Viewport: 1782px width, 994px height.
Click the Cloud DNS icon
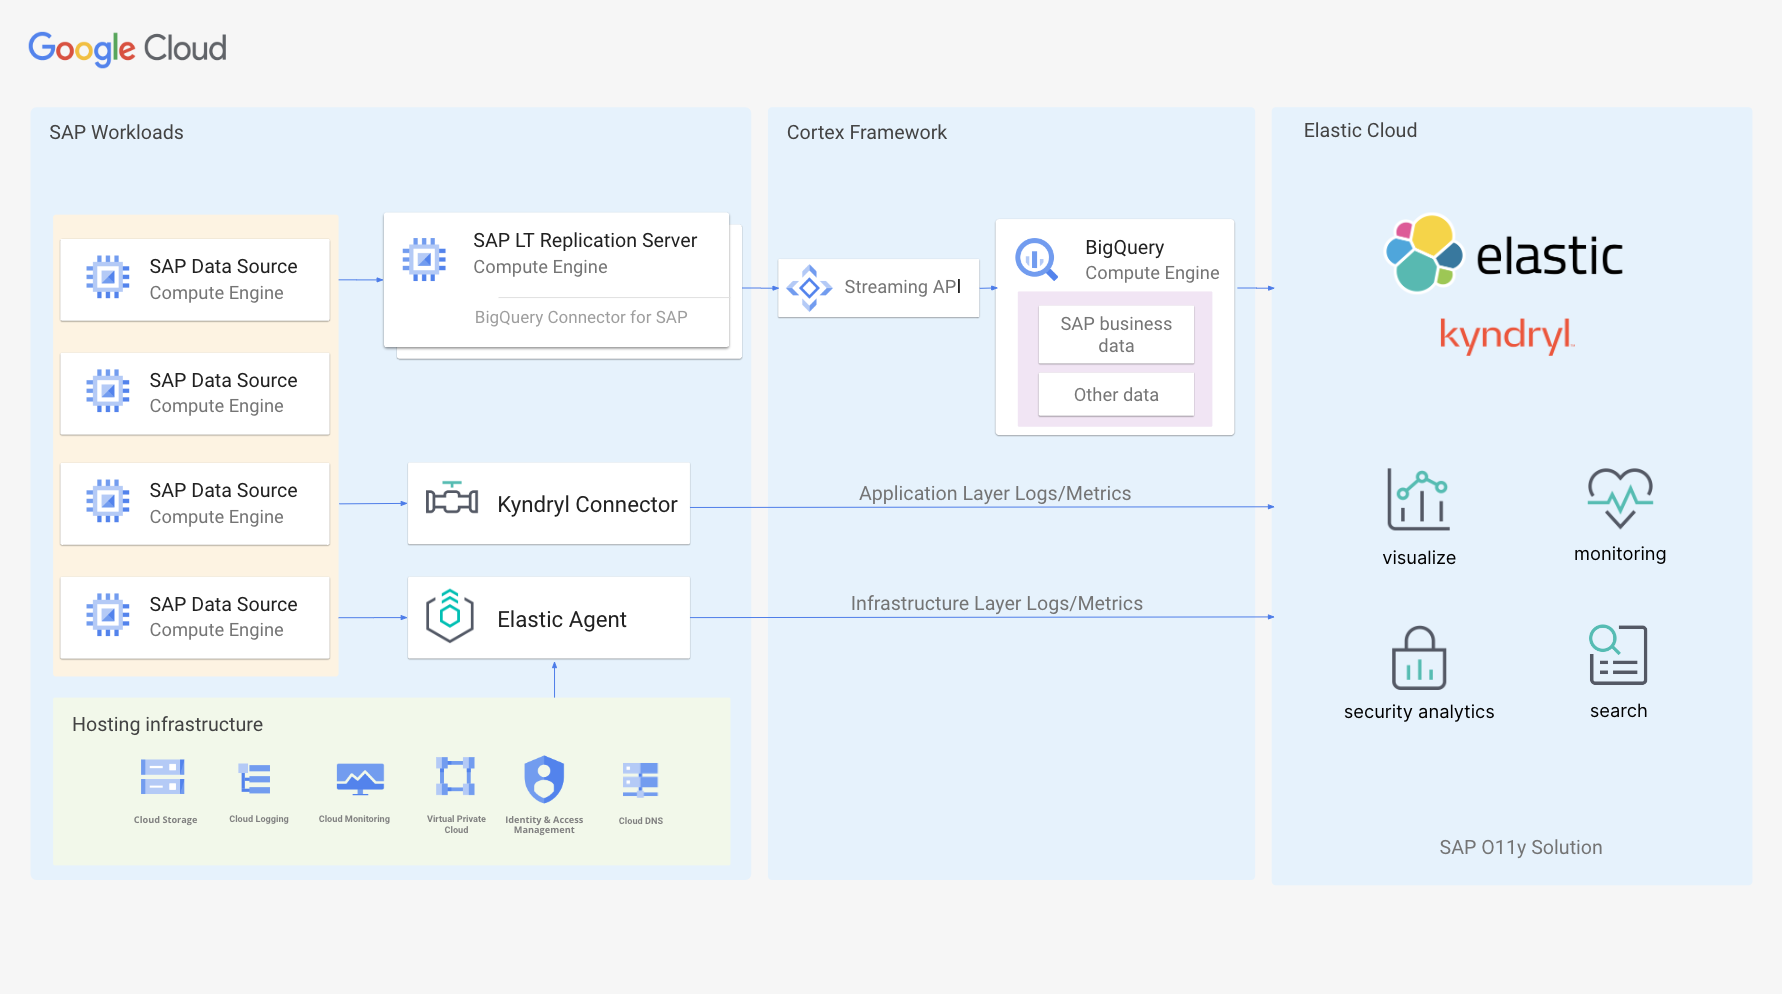(x=640, y=780)
